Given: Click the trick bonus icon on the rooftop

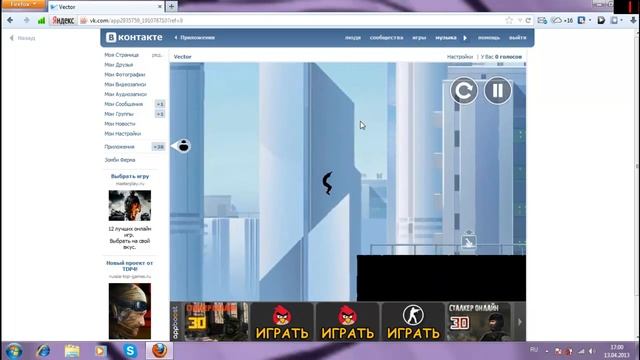Looking at the screenshot, I should (x=469, y=242).
